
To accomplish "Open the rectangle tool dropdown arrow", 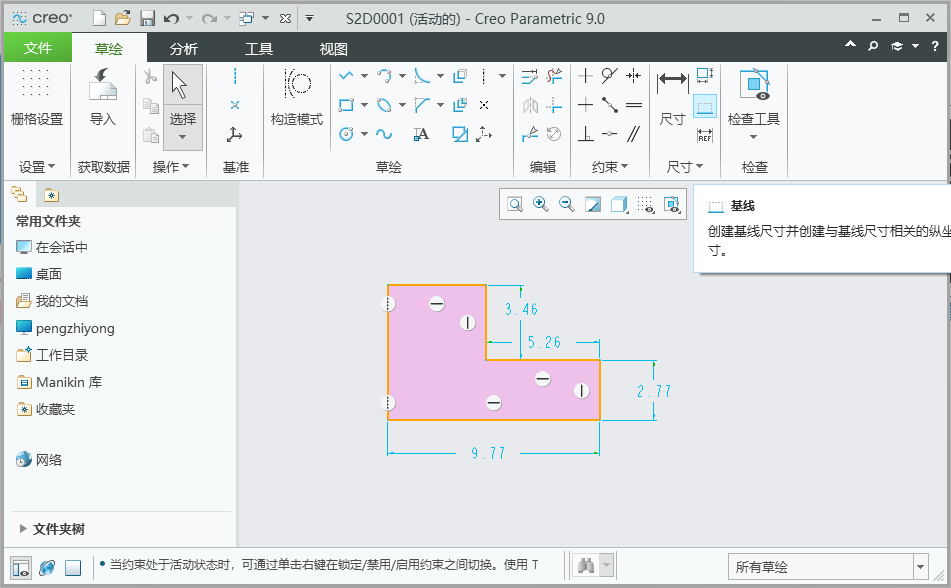I will (x=363, y=104).
